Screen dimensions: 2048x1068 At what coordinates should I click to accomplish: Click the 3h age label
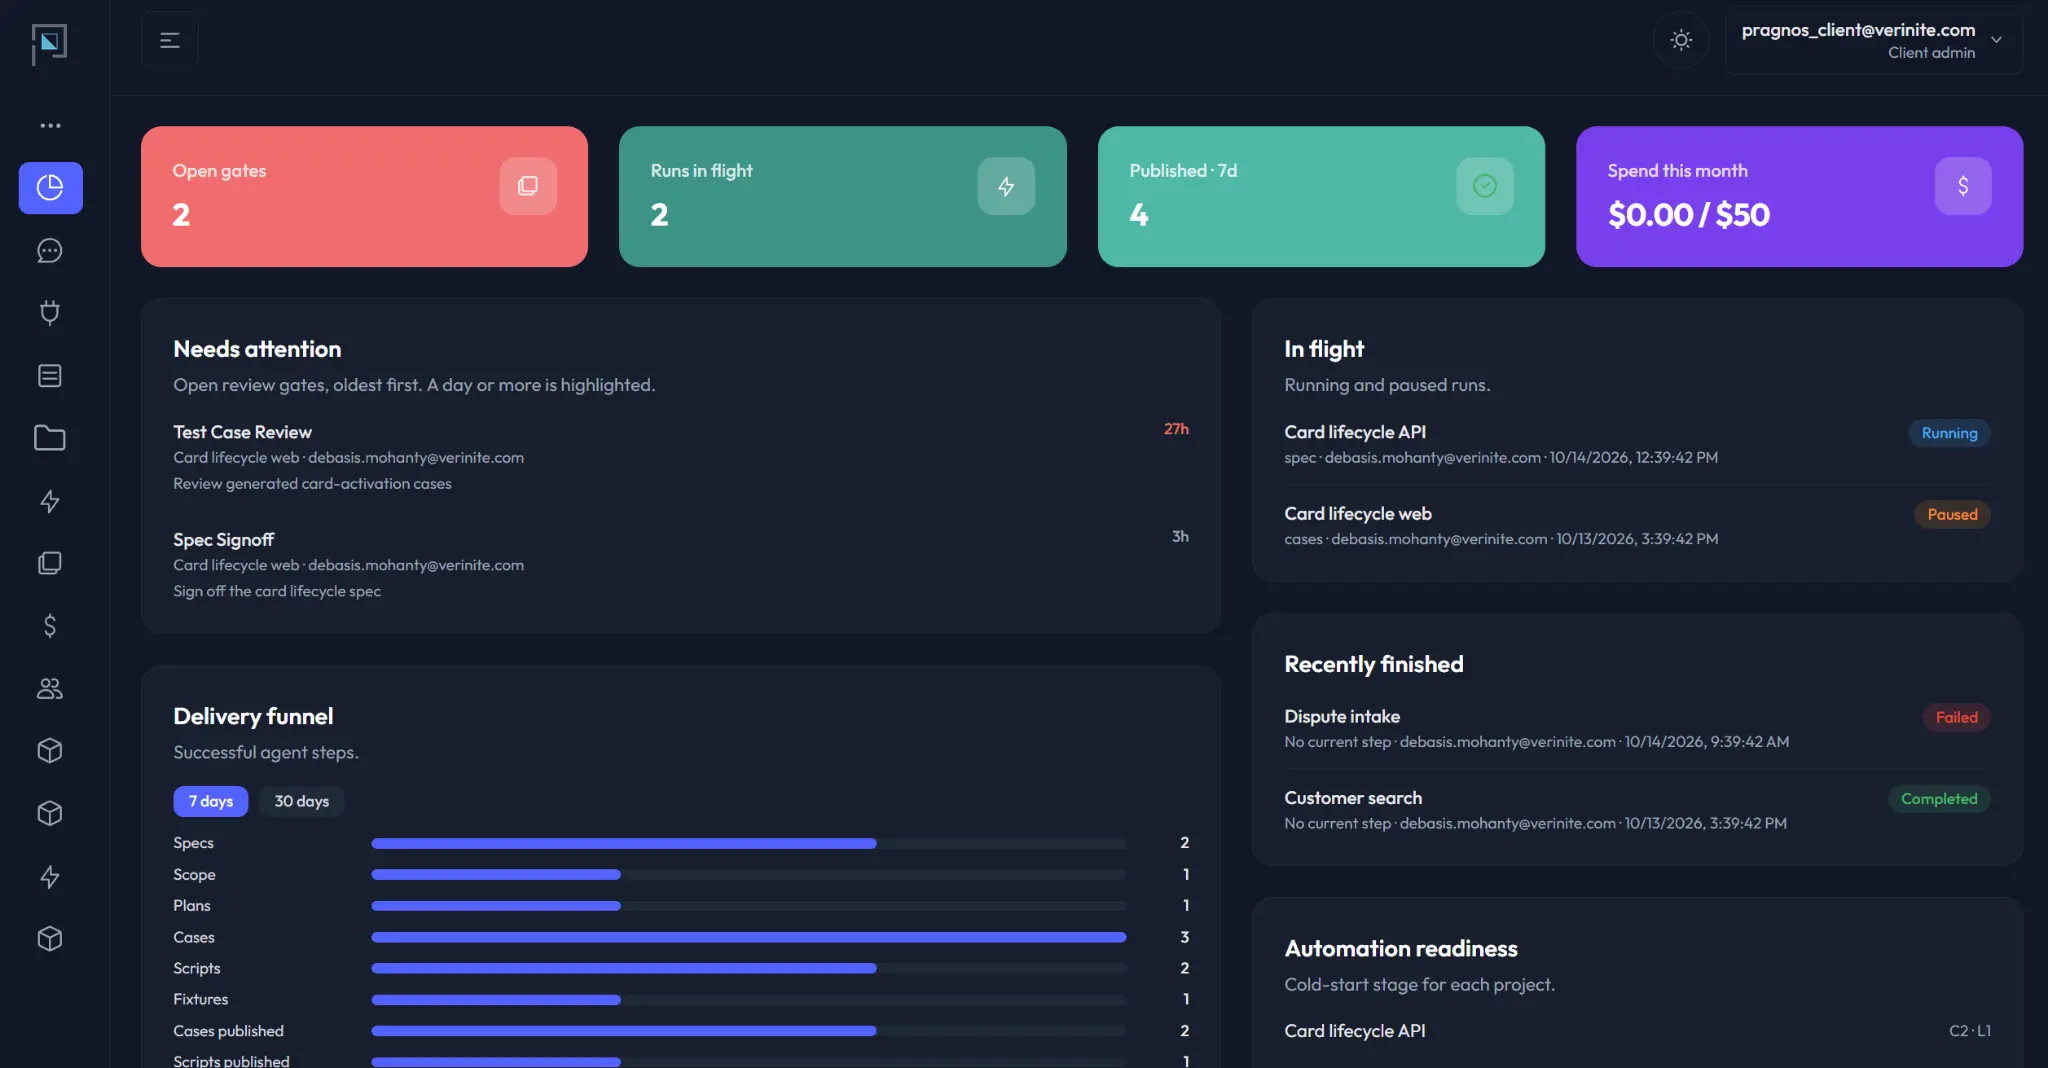tap(1180, 536)
